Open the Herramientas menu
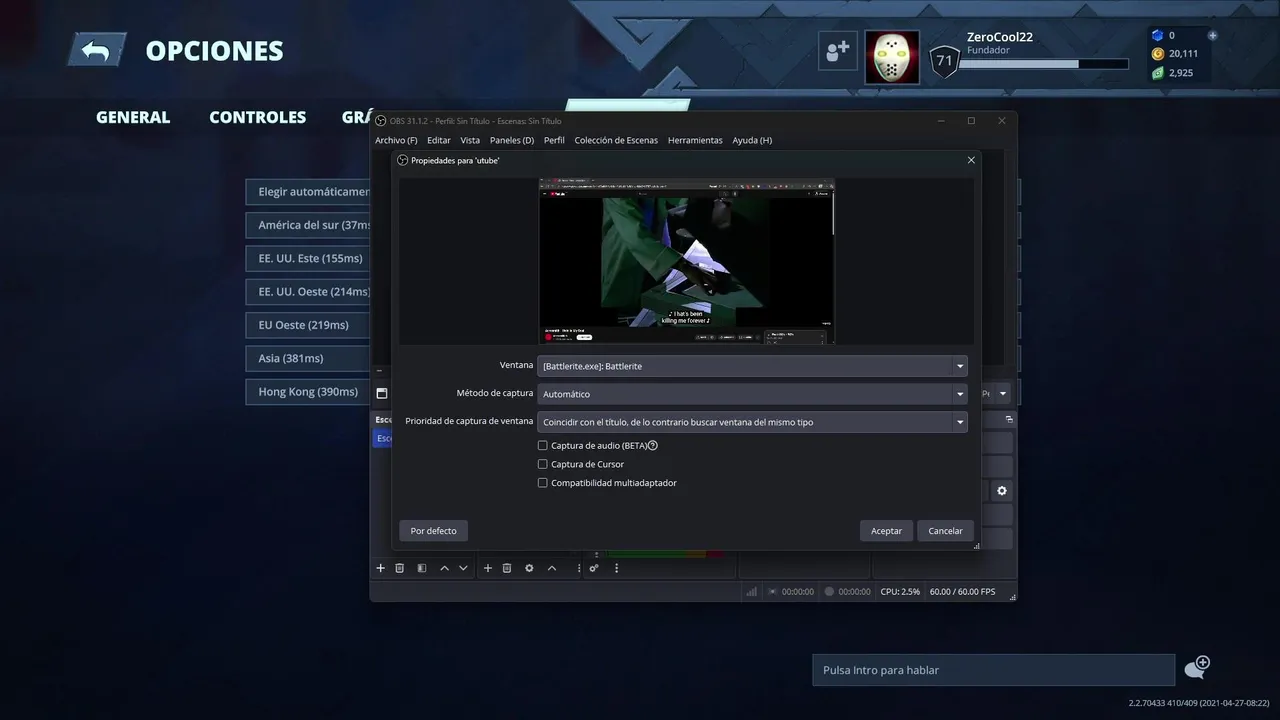 (x=695, y=140)
